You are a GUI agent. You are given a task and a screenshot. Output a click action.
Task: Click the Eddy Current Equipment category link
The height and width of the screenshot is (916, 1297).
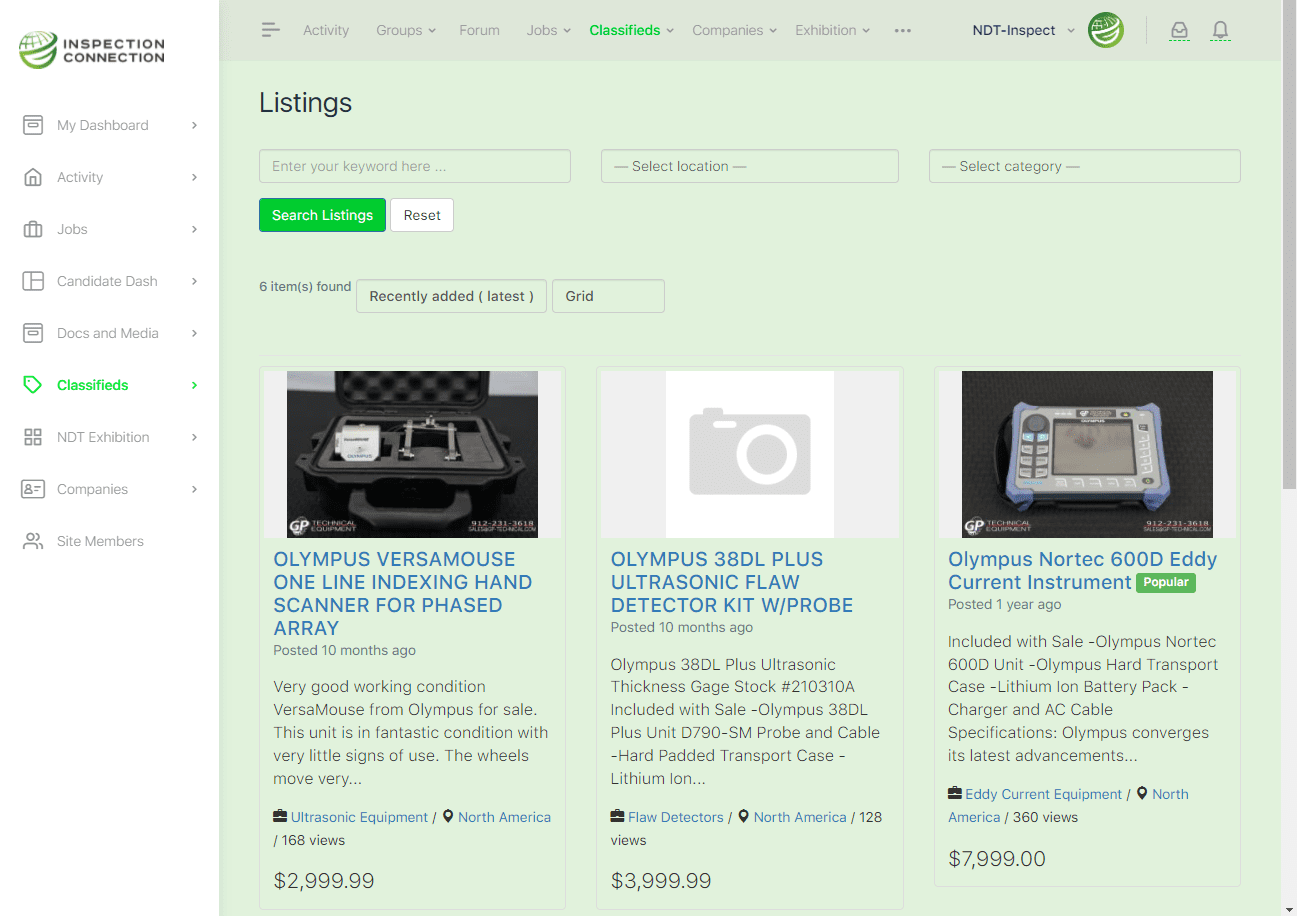point(1043,794)
